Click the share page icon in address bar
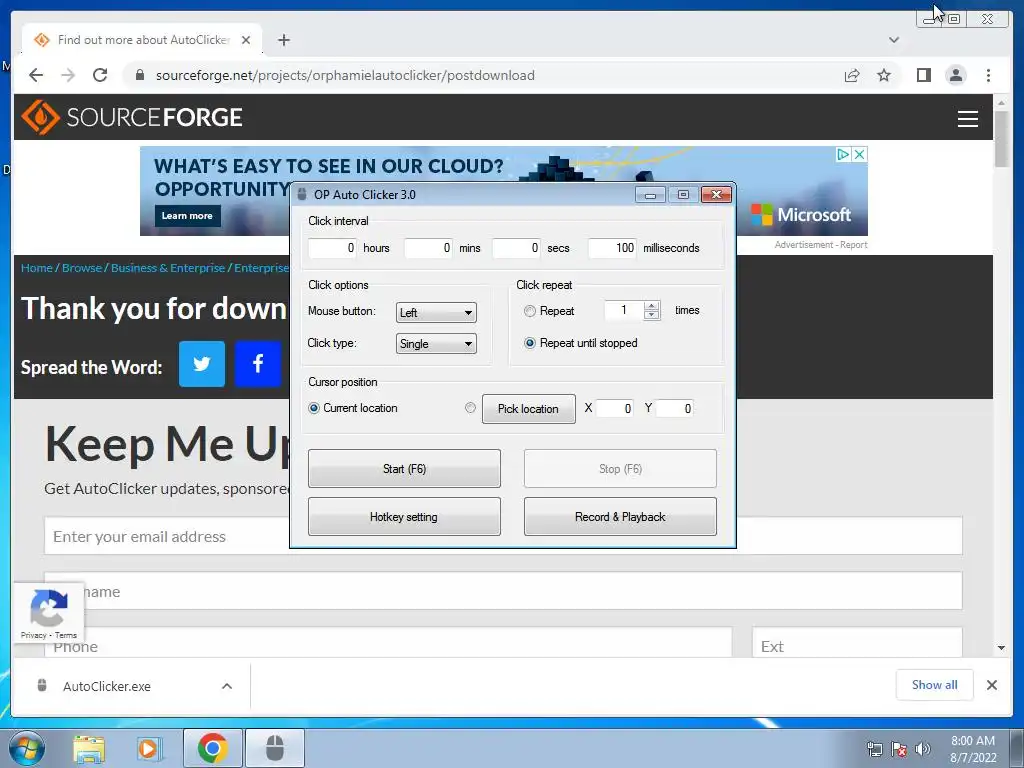1024x768 pixels. (x=852, y=75)
